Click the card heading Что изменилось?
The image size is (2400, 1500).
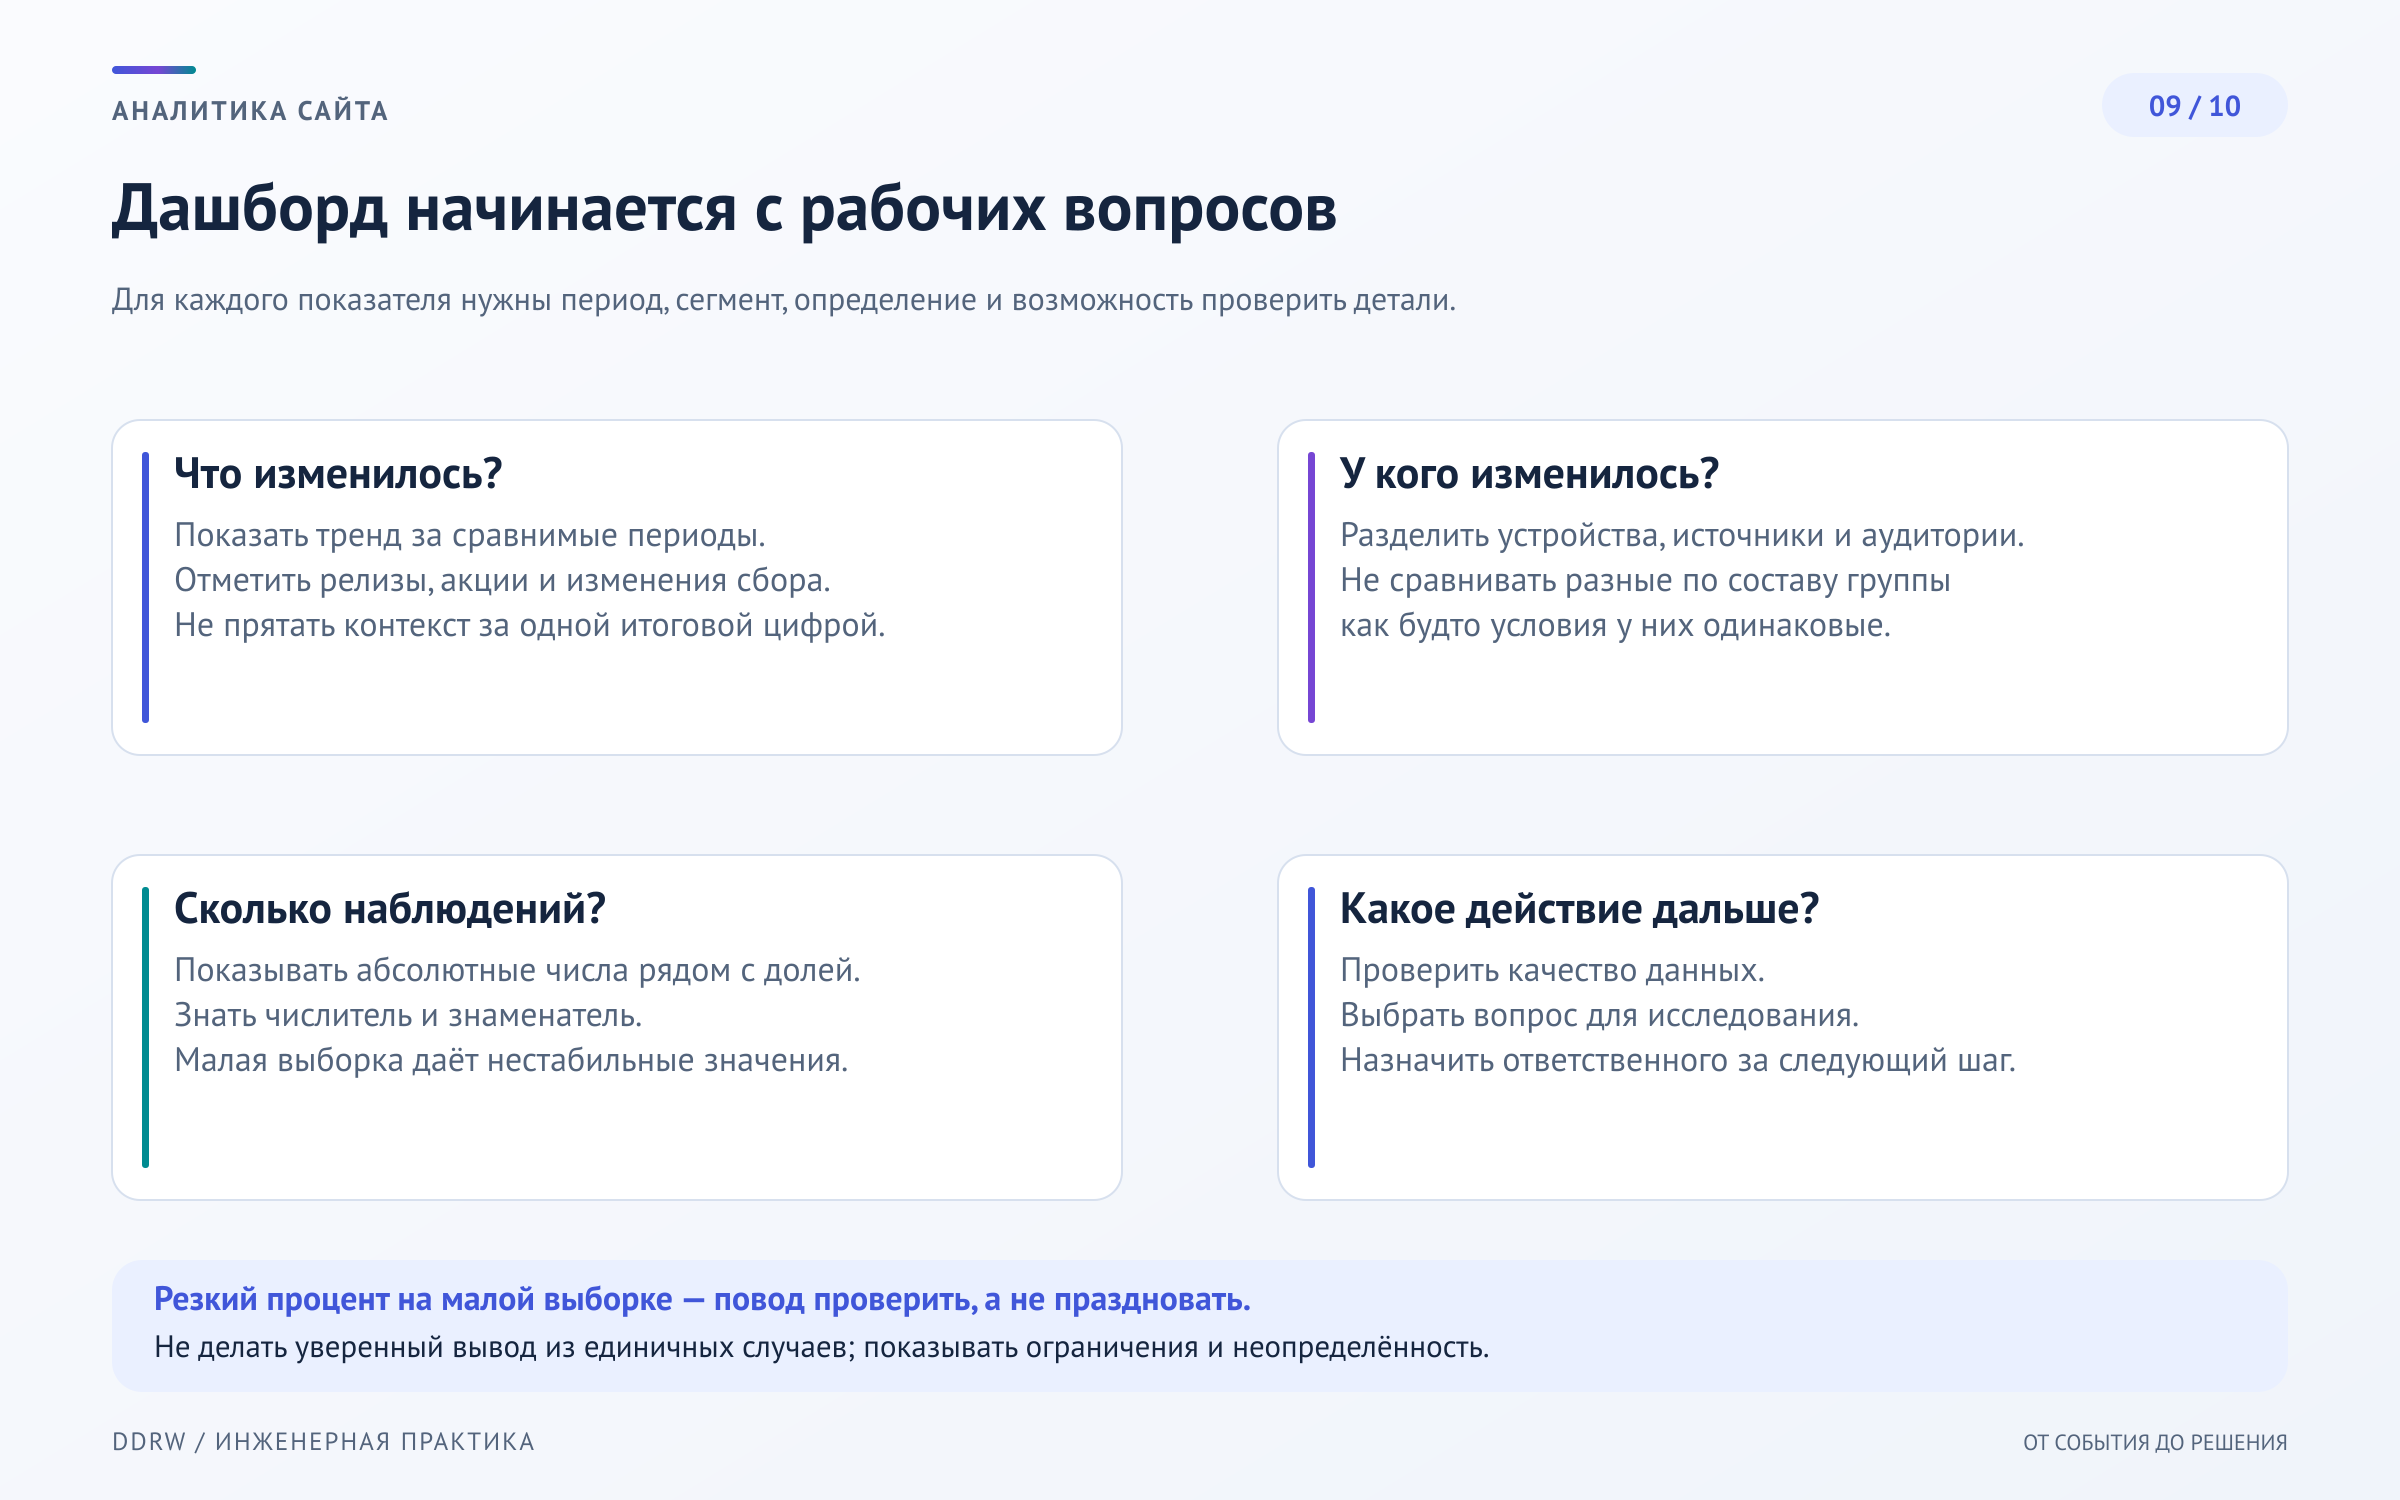338,474
